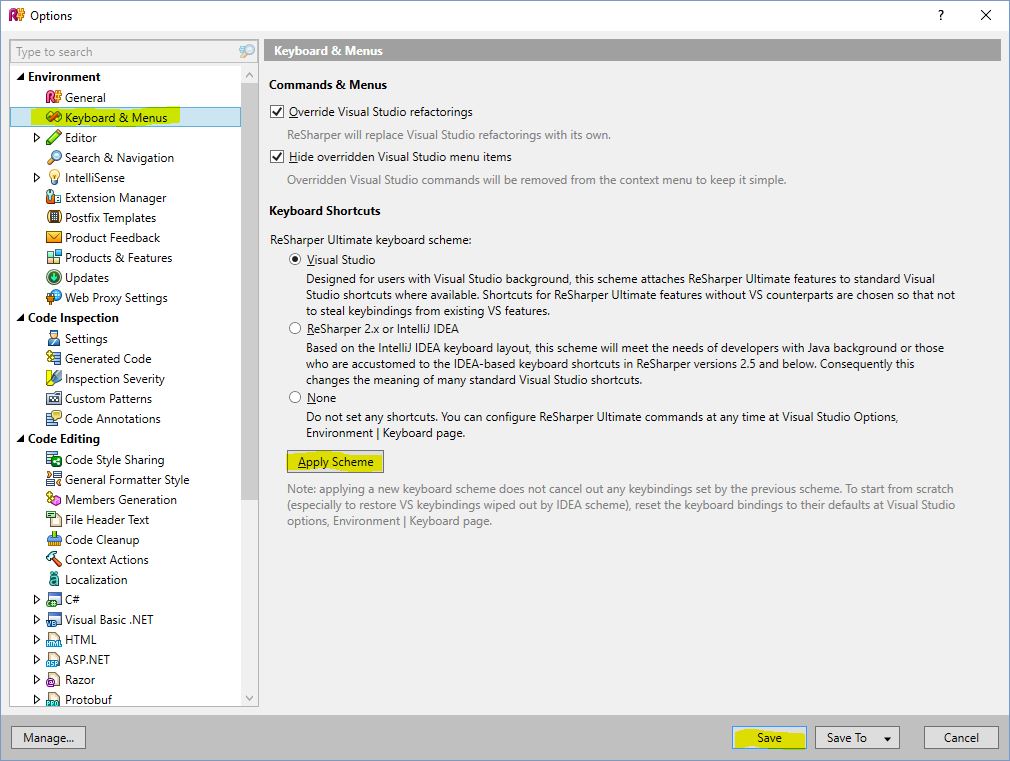1010x761 pixels.
Task: Expand the ASP.NET tree node
Action: pos(37,659)
